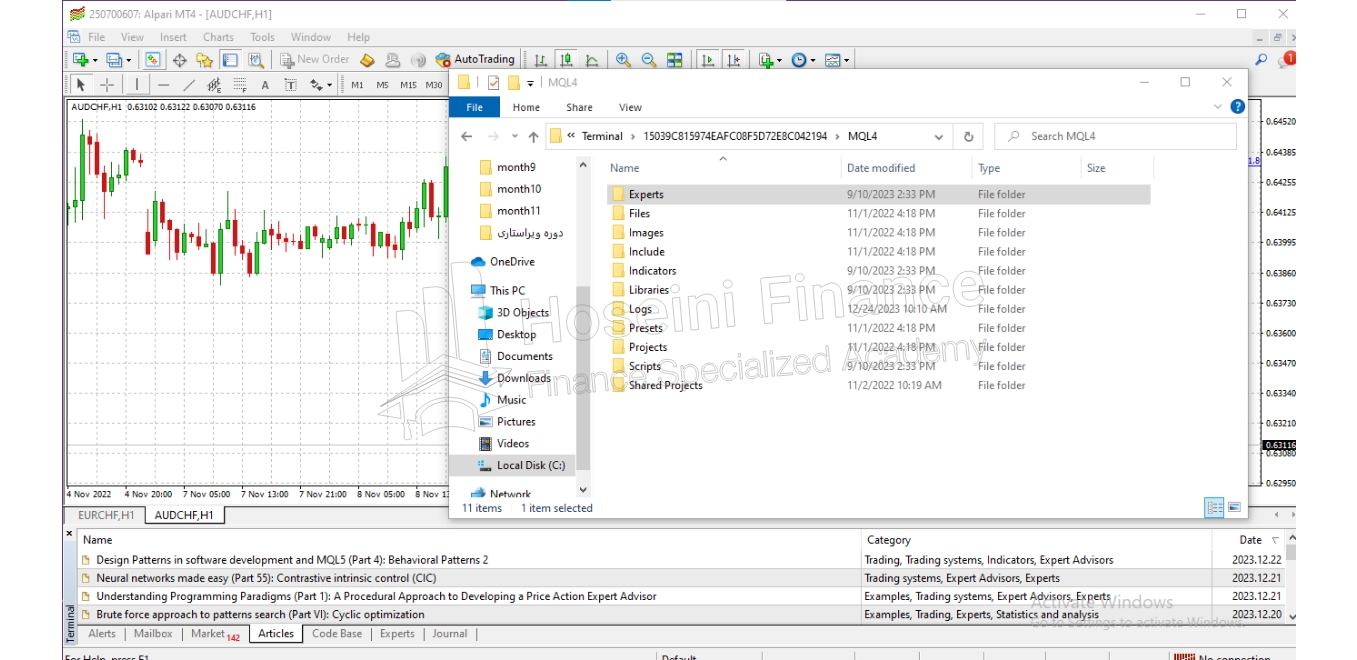The width and height of the screenshot is (1357, 660).
Task: Toggle the Navigator panel star-folder icon
Action: [205, 60]
